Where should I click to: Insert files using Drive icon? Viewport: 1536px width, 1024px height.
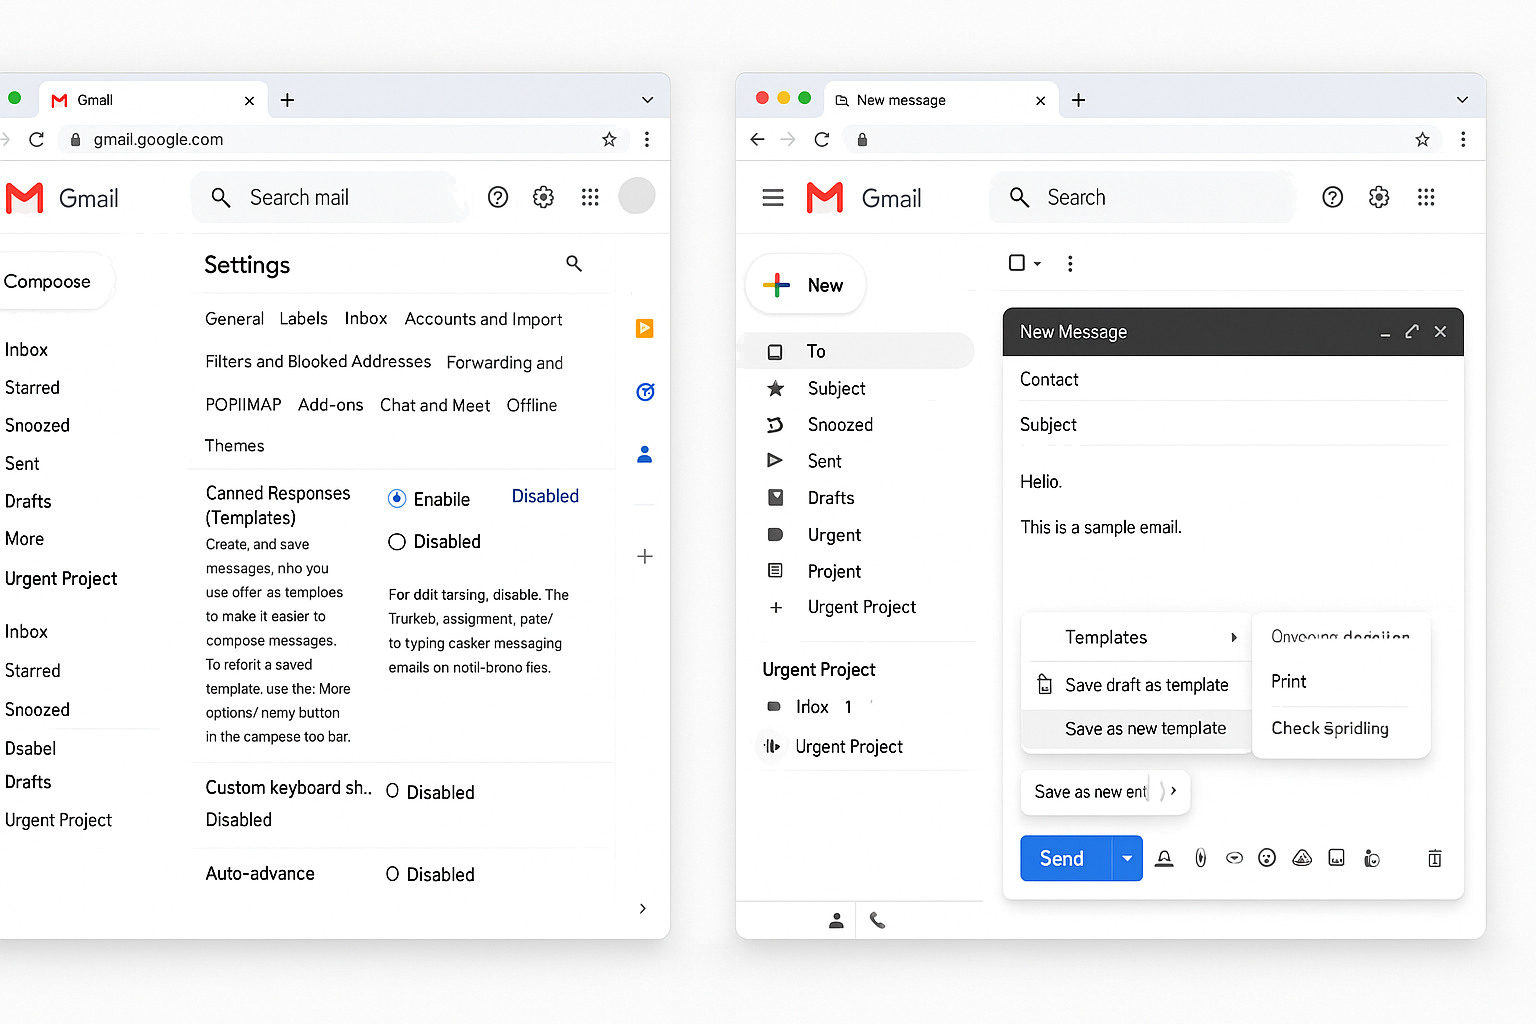click(1302, 858)
